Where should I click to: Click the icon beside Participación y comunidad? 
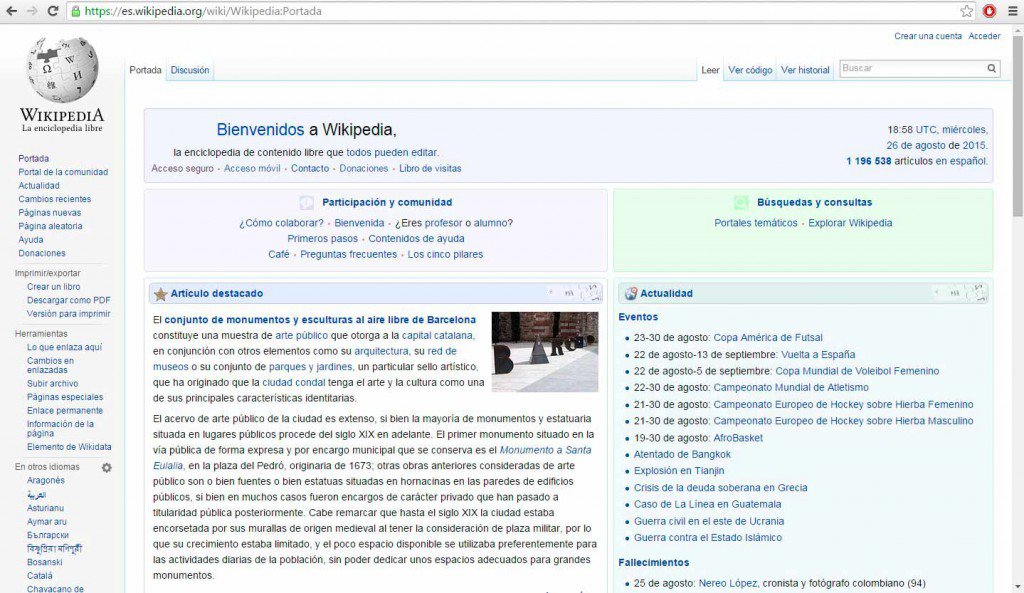307,202
